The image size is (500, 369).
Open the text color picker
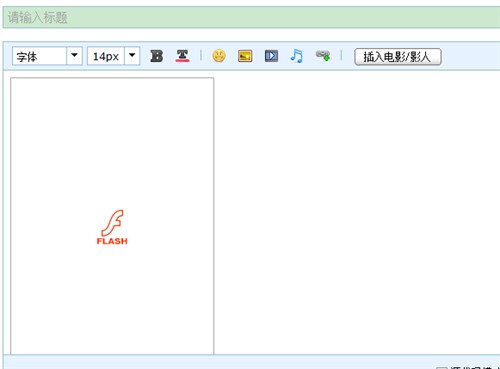coord(182,56)
